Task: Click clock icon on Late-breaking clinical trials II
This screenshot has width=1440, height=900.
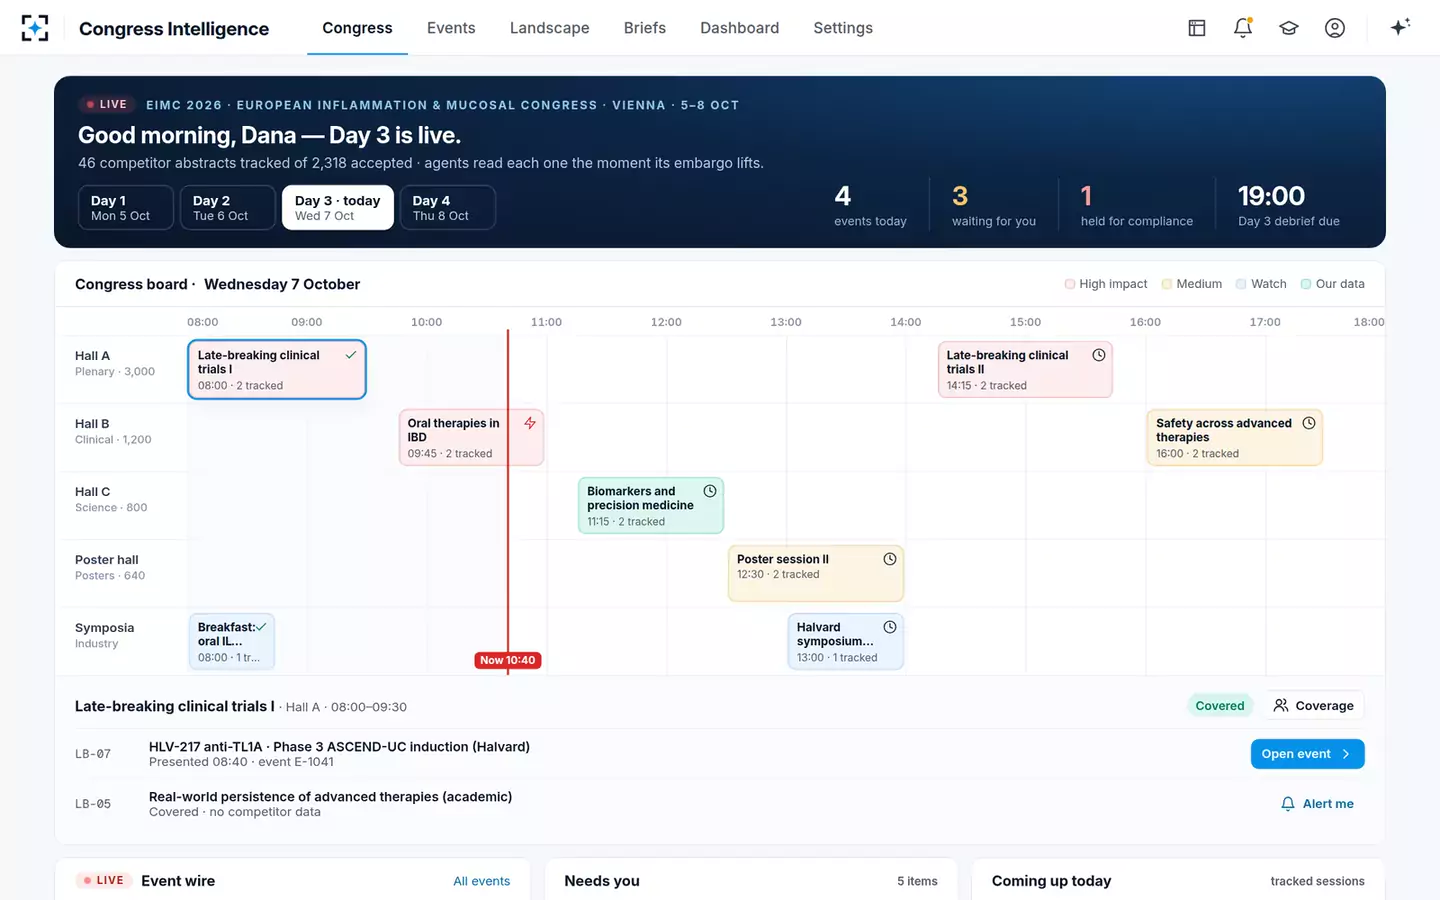Action: pos(1099,355)
